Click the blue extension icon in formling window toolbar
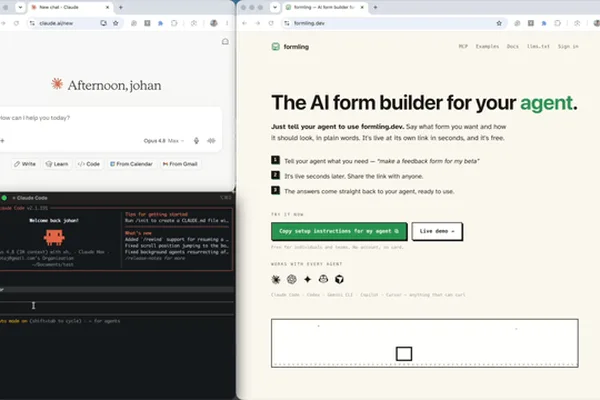 (544, 23)
